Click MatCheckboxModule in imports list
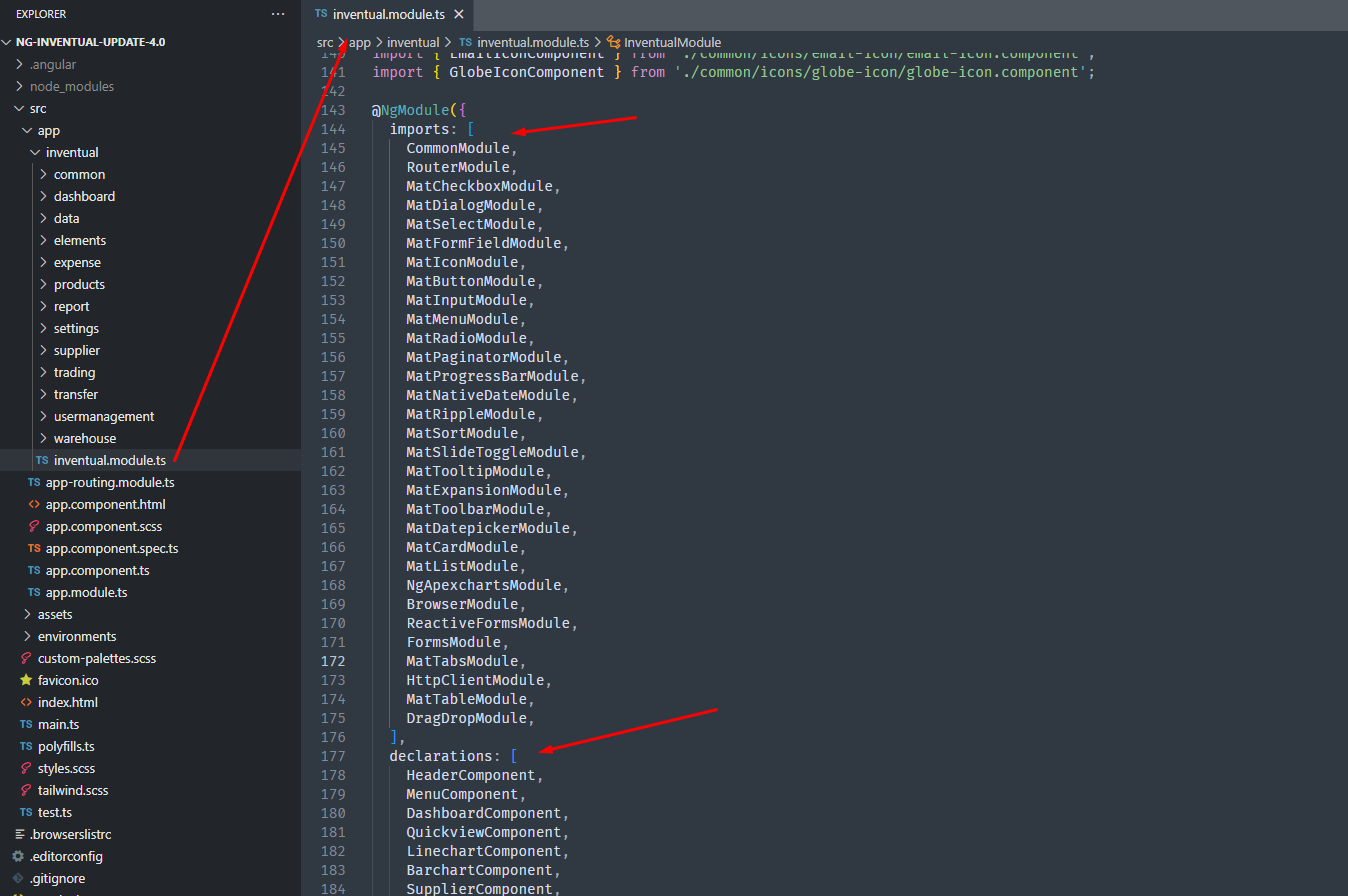 (x=480, y=186)
